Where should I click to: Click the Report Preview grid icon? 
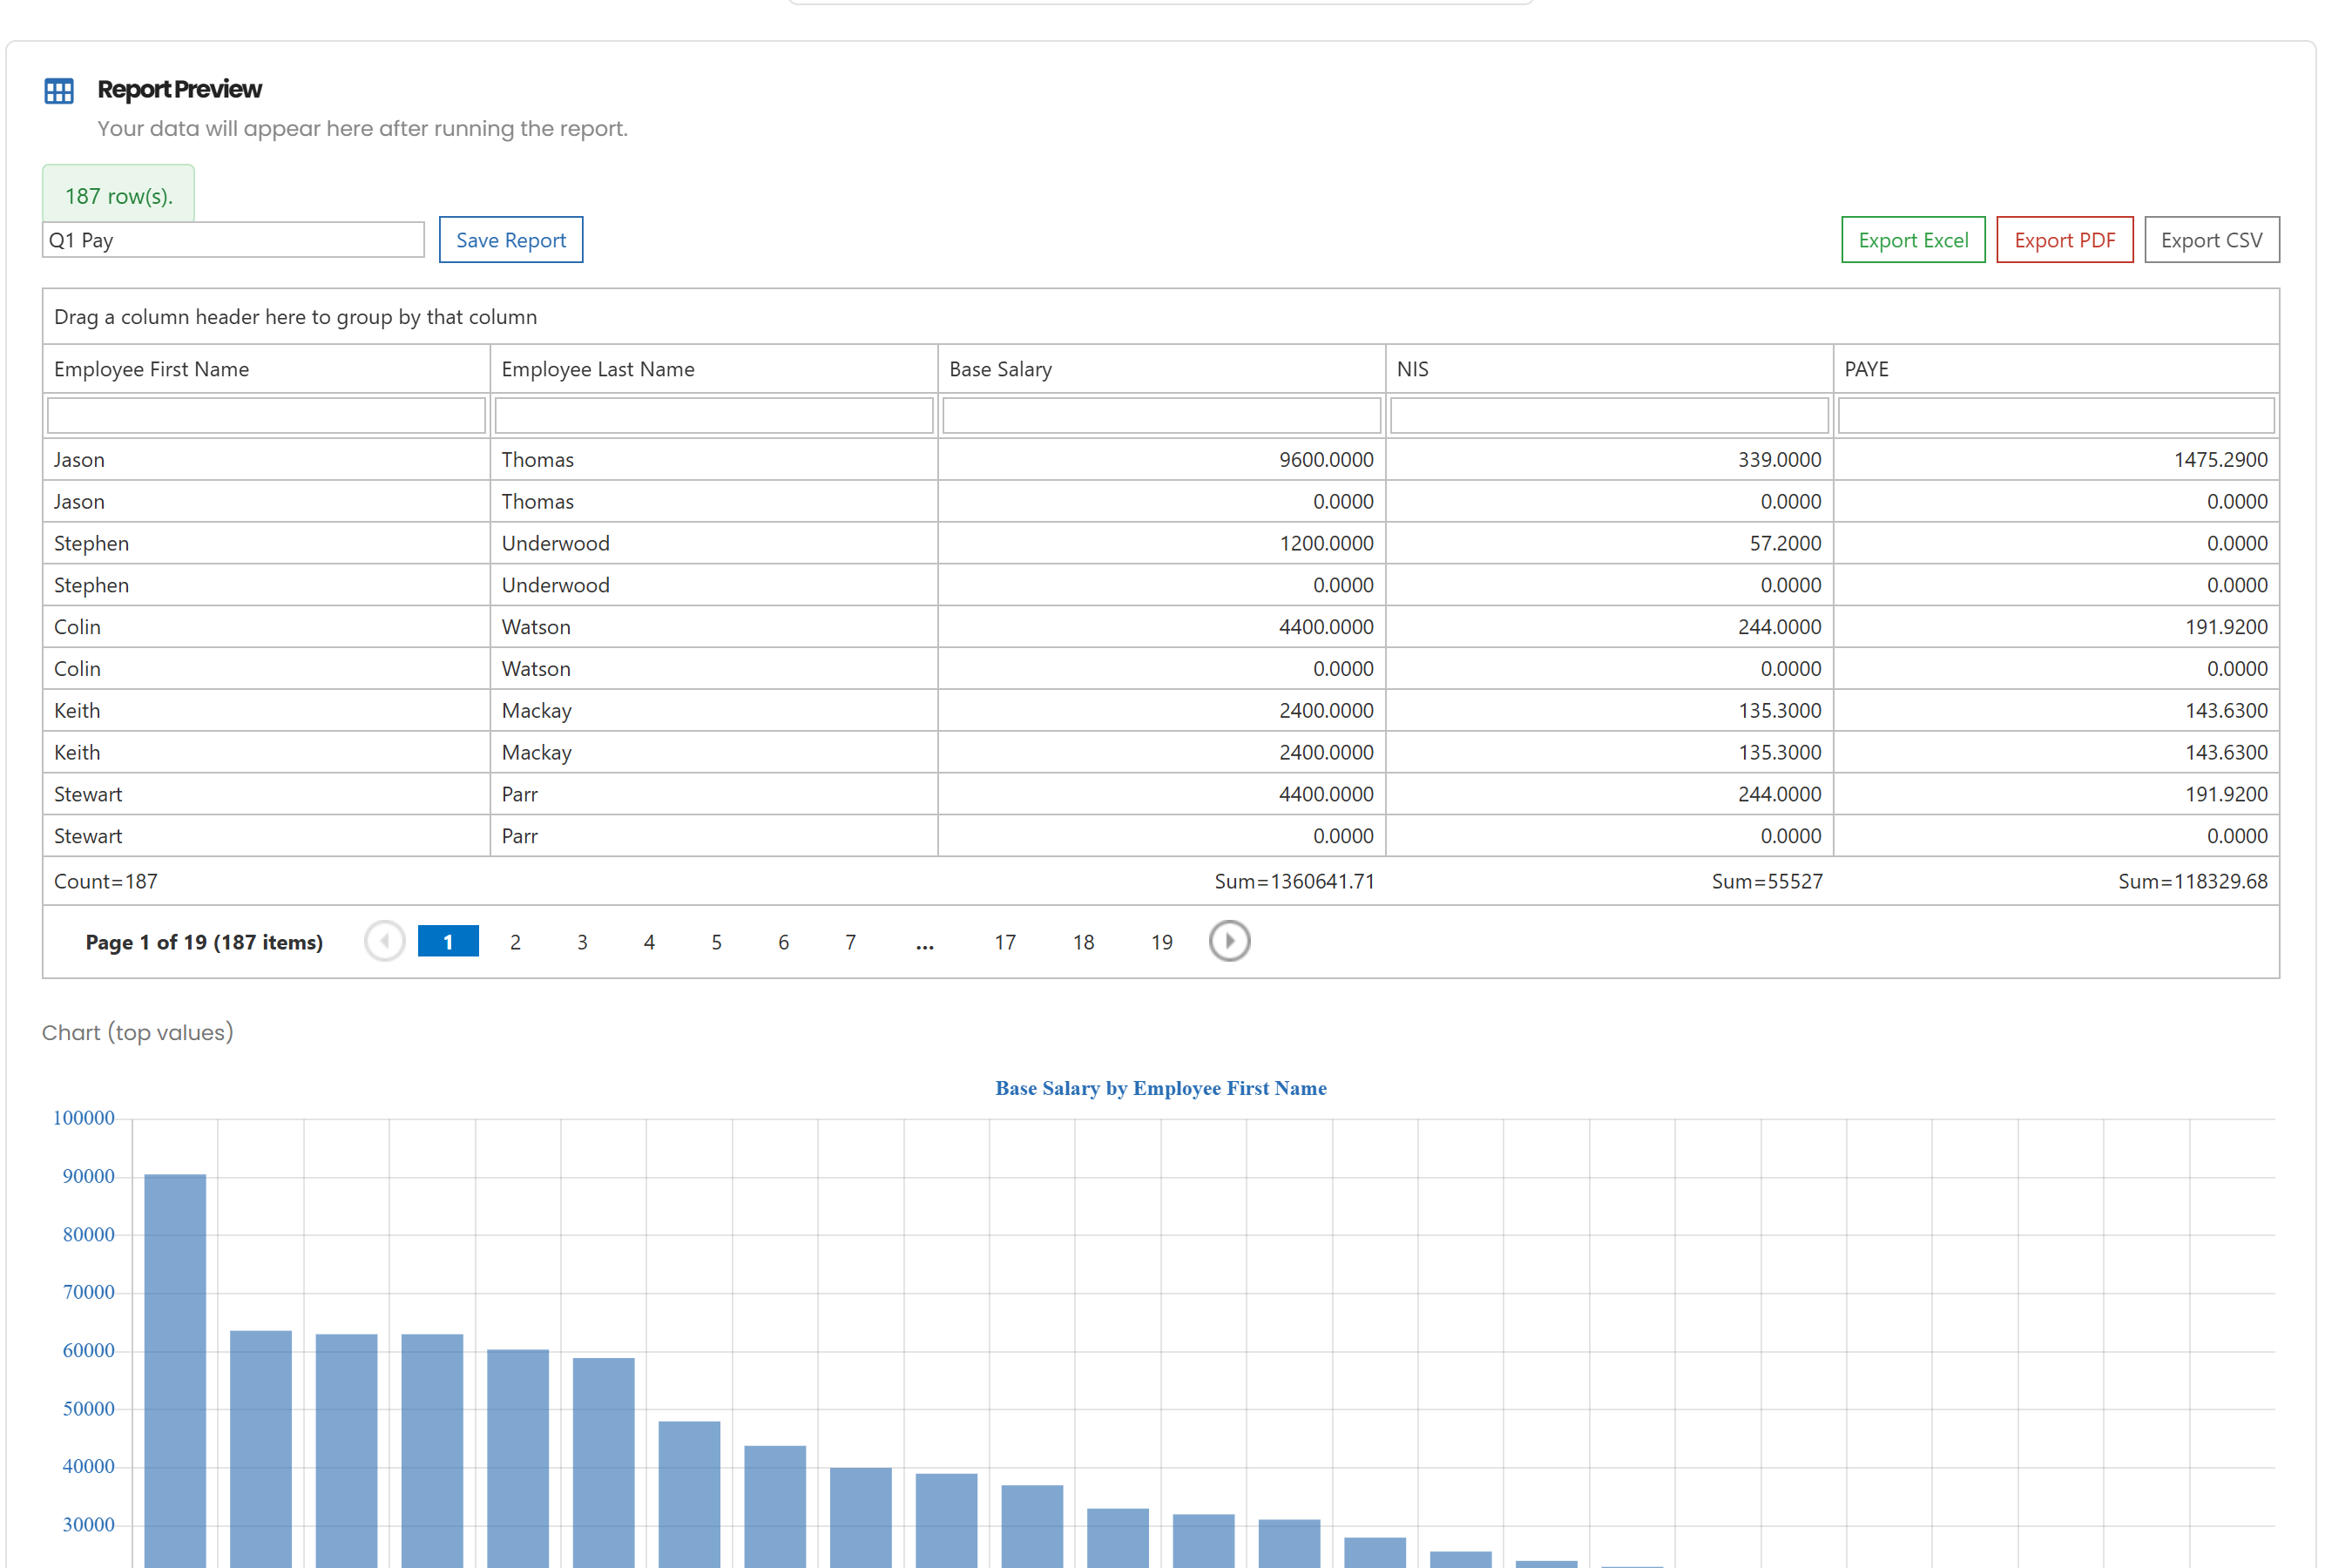[59, 92]
